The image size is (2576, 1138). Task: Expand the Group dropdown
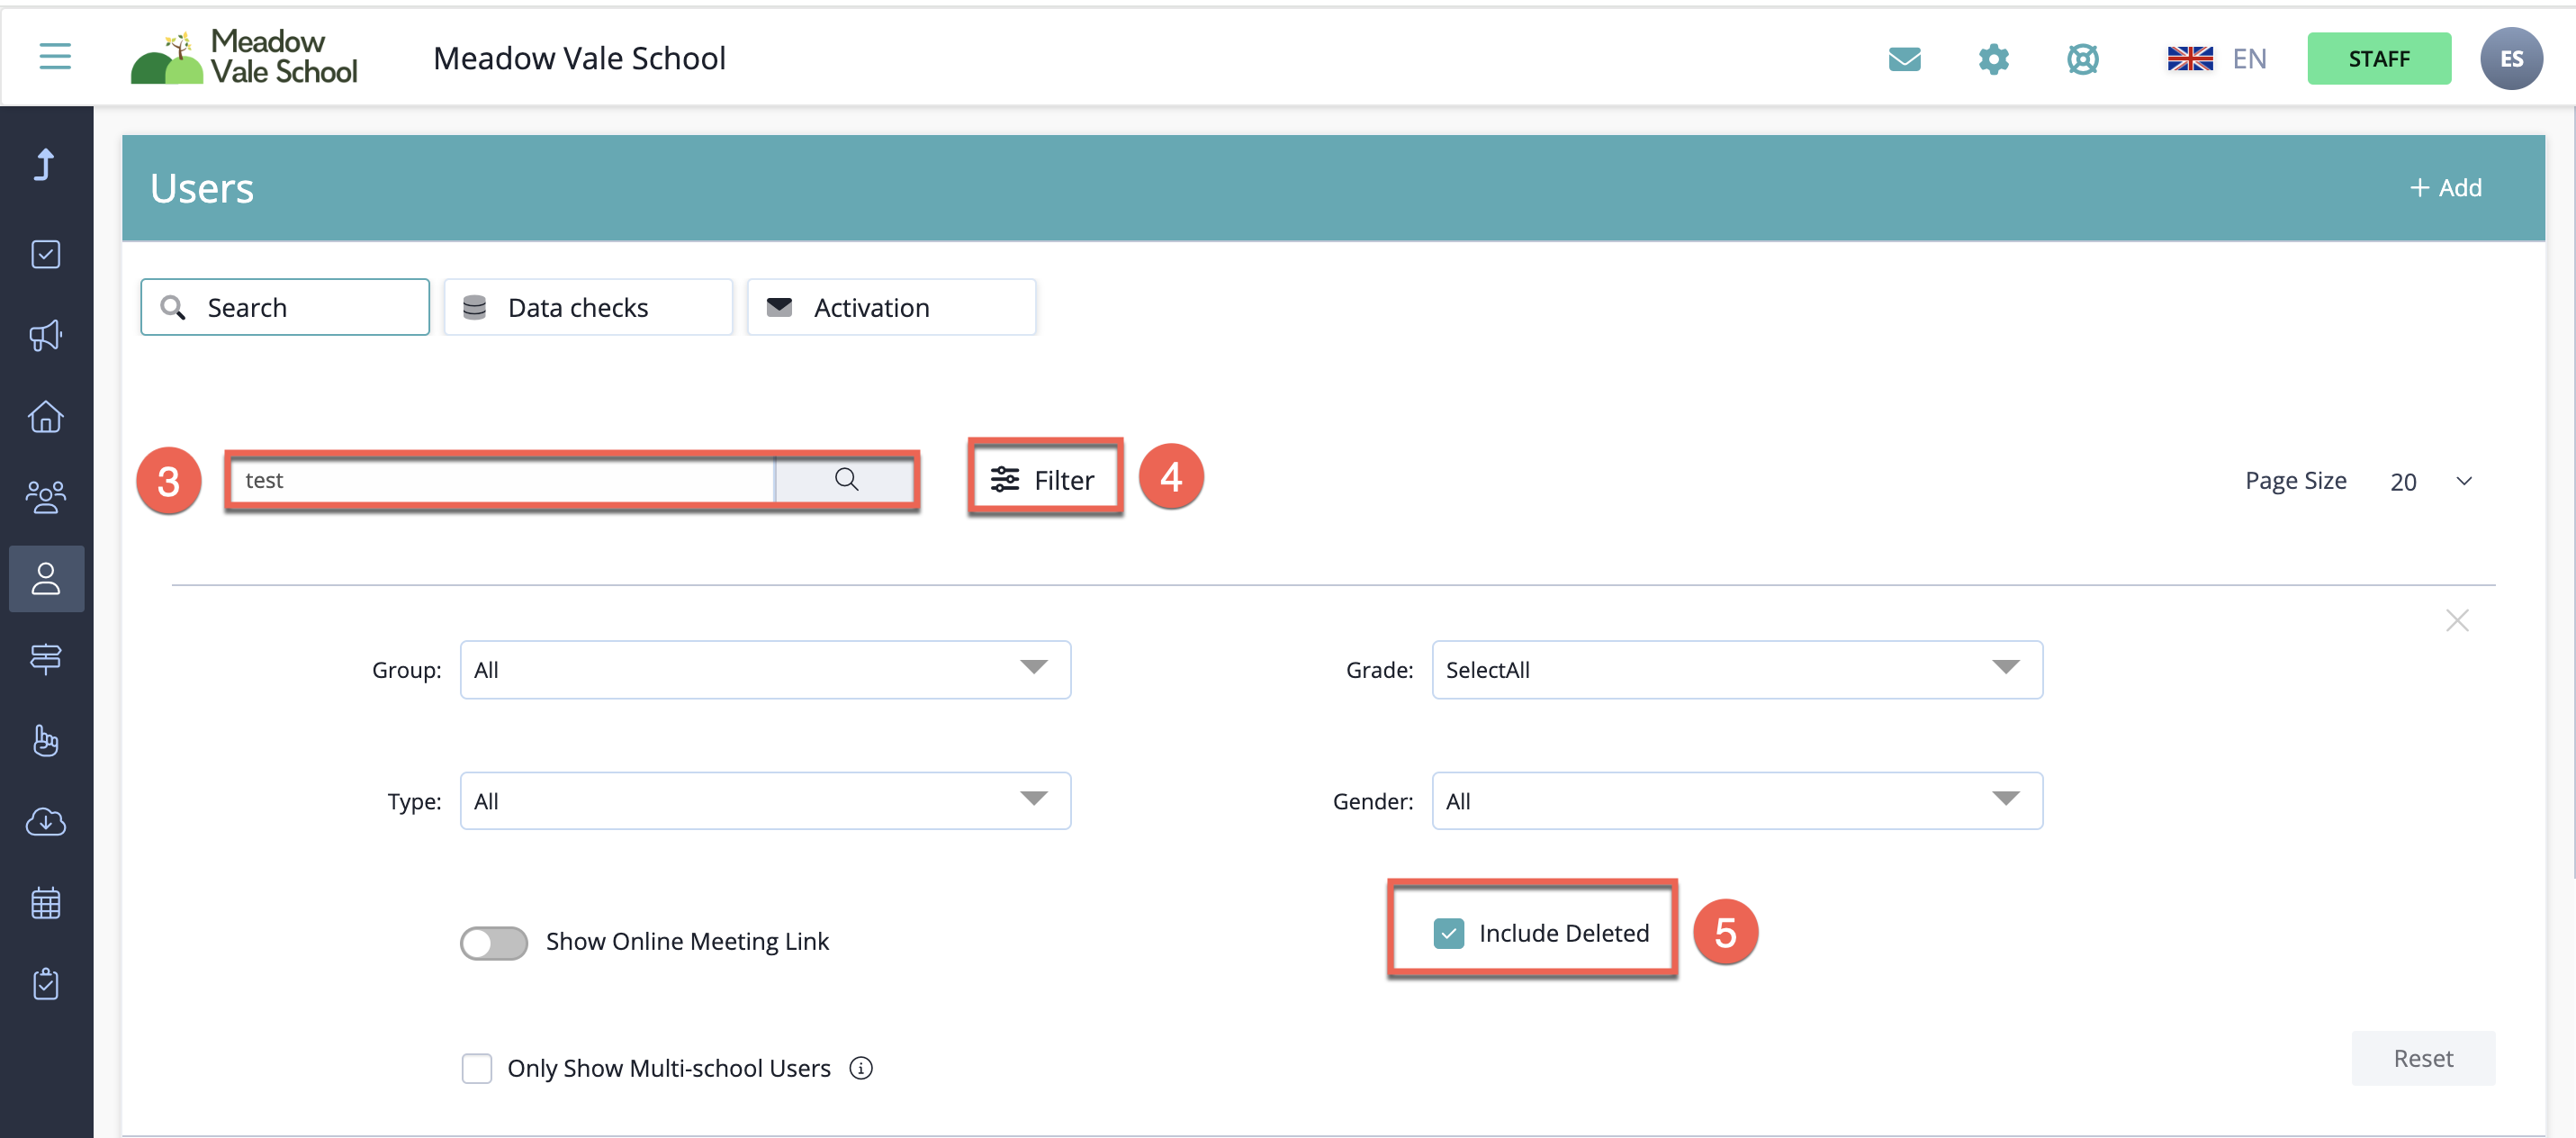coord(764,670)
